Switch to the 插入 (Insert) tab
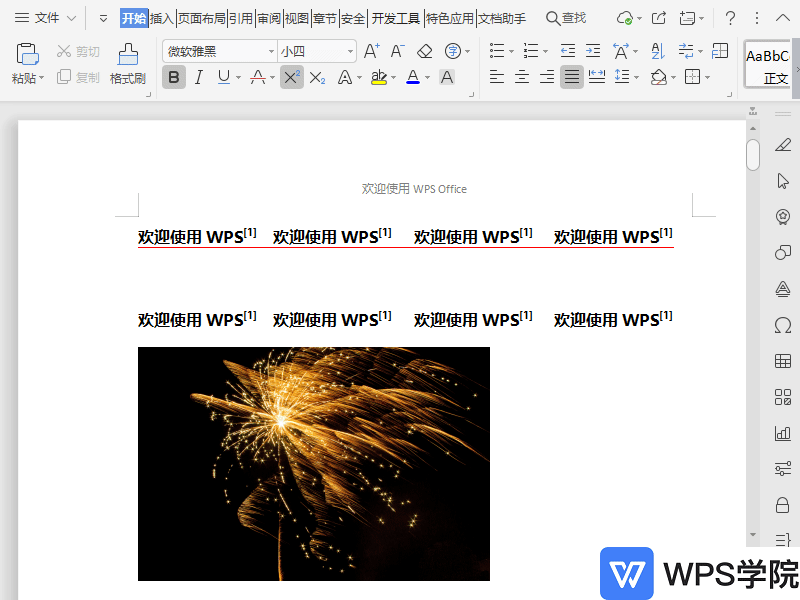This screenshot has width=800, height=600. [x=161, y=18]
